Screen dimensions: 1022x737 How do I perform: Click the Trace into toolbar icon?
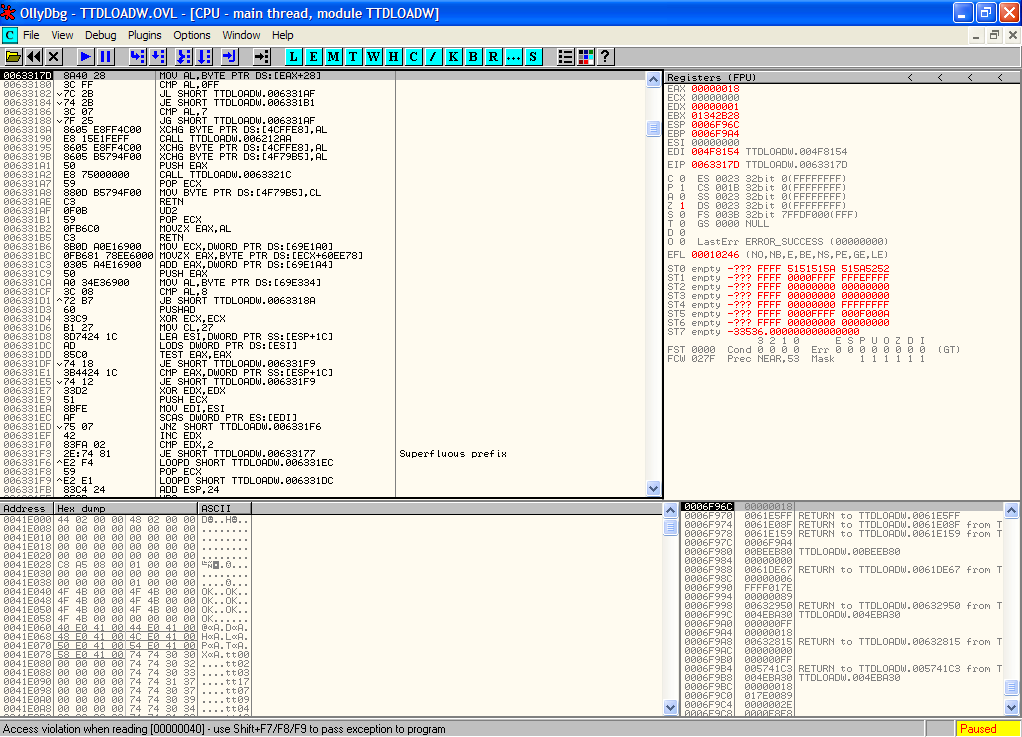(184, 57)
